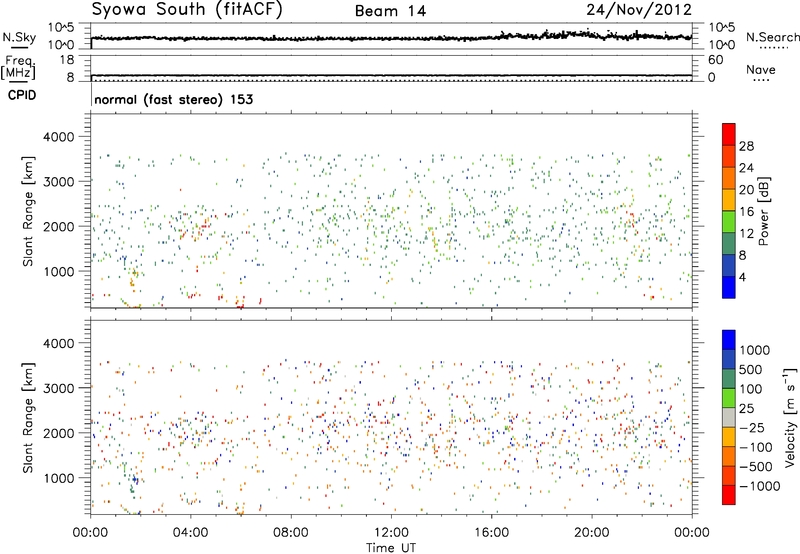Click the '-1000' value on Velocity scale
This screenshot has height=554, width=800.
pos(760,486)
